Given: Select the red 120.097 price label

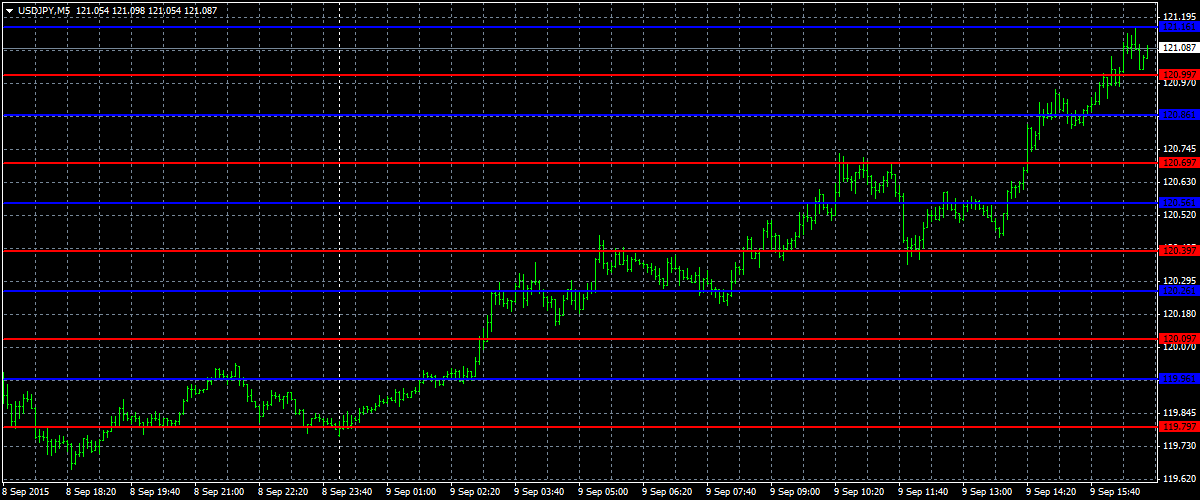Looking at the screenshot, I should 1178,338.
